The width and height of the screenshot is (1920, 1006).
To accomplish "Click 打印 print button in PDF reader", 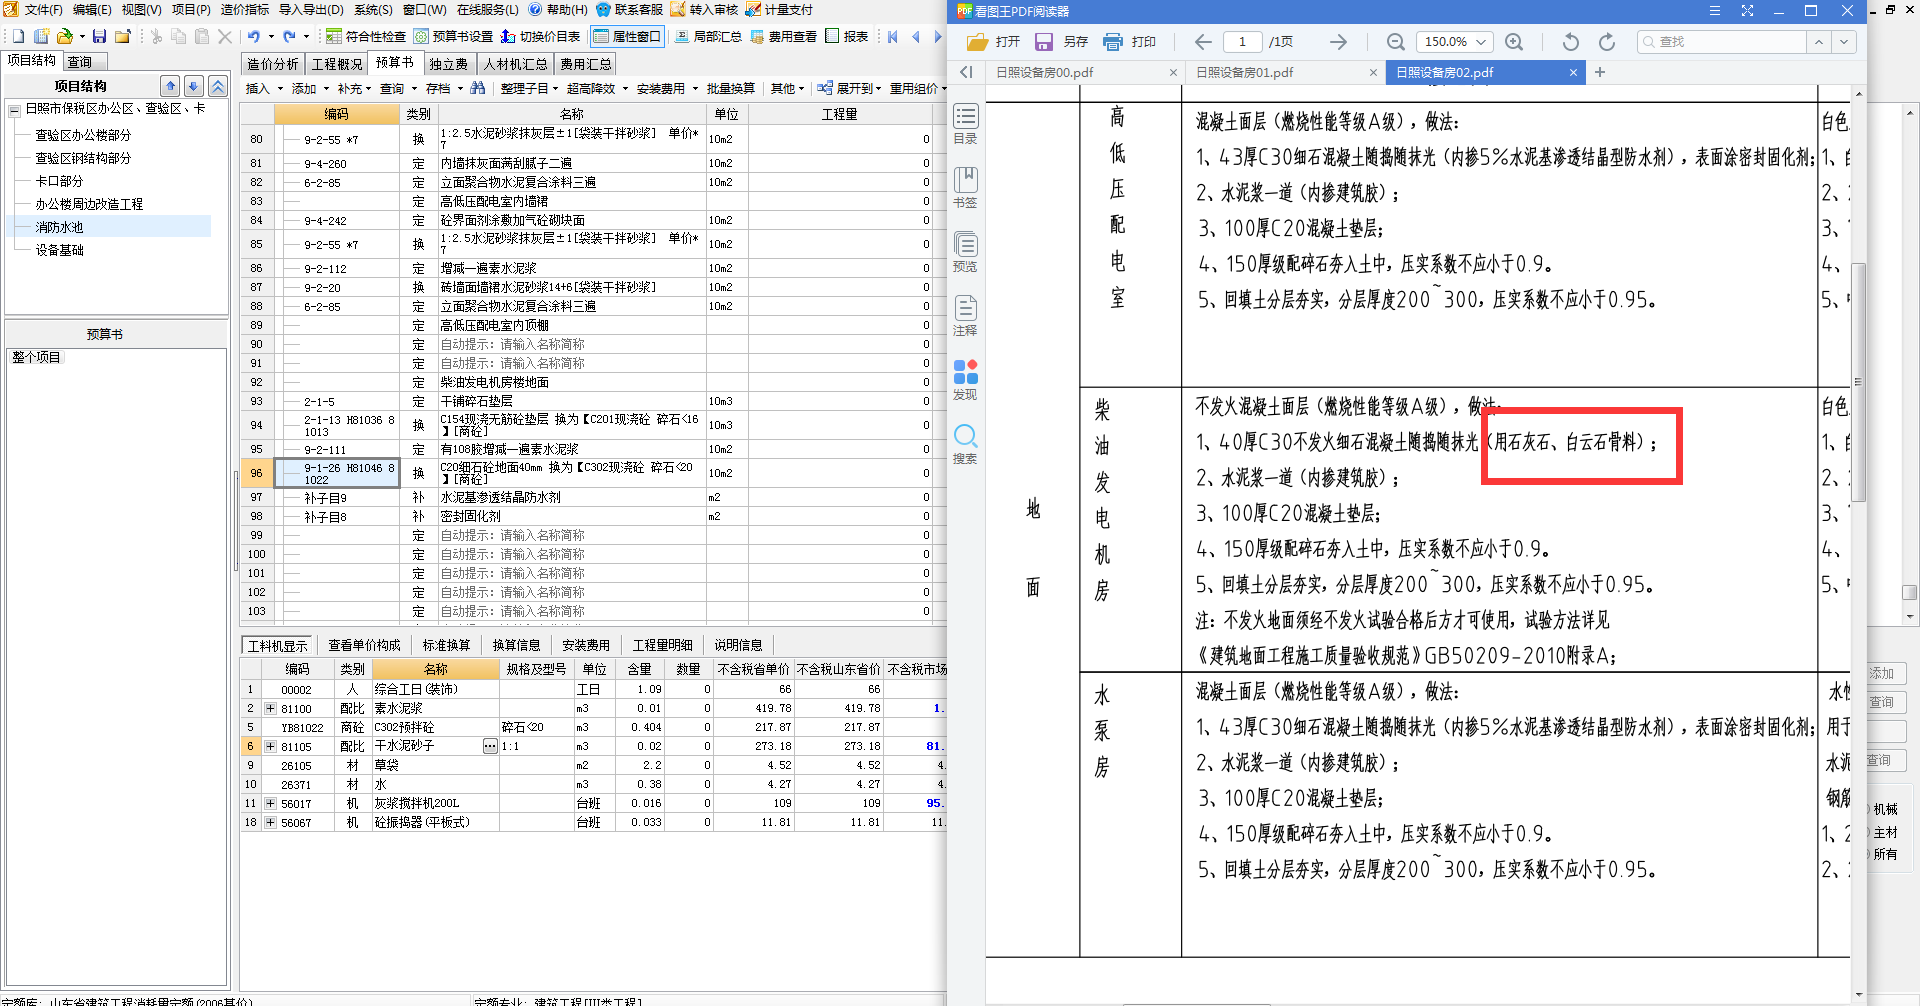I will coord(1129,42).
